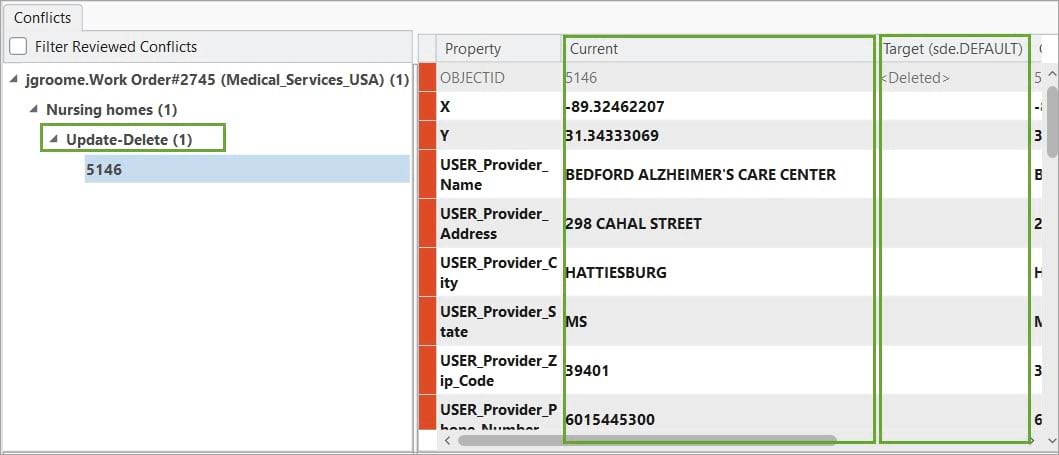Click the red conflict marker beside OBJECTID

[x=427, y=77]
